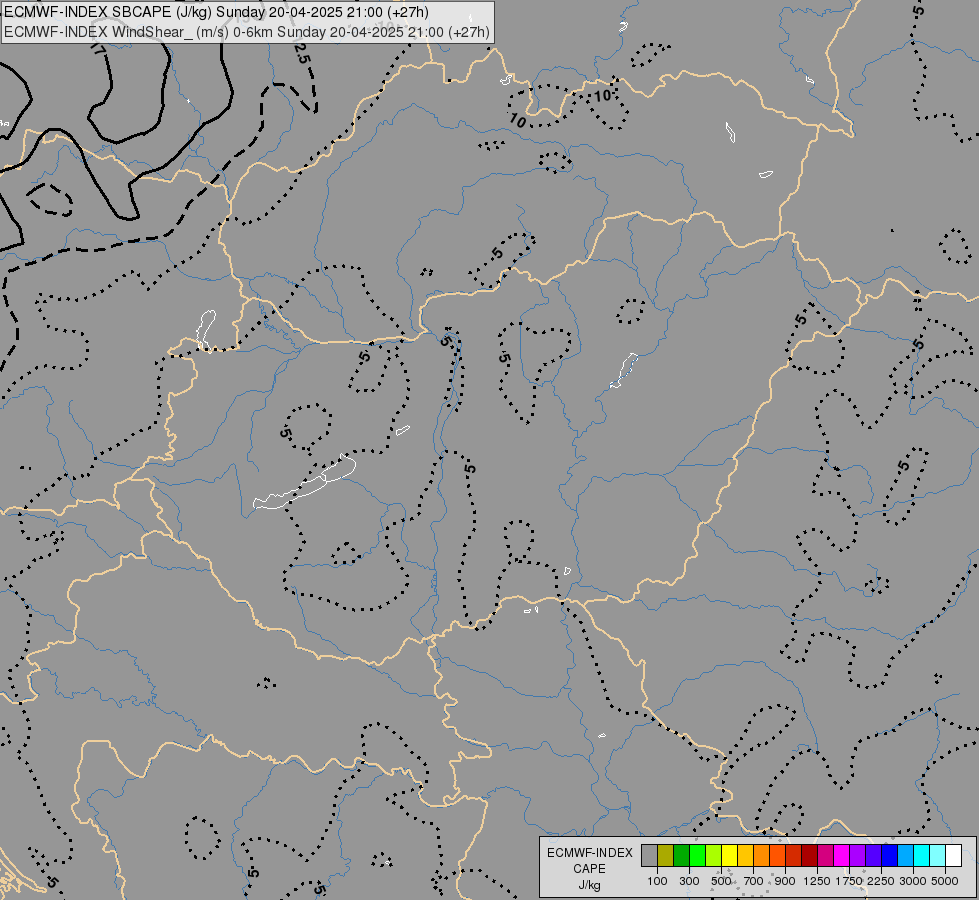This screenshot has height=900, width=979.
Task: Click the legend label '900'
Action: pos(785,881)
